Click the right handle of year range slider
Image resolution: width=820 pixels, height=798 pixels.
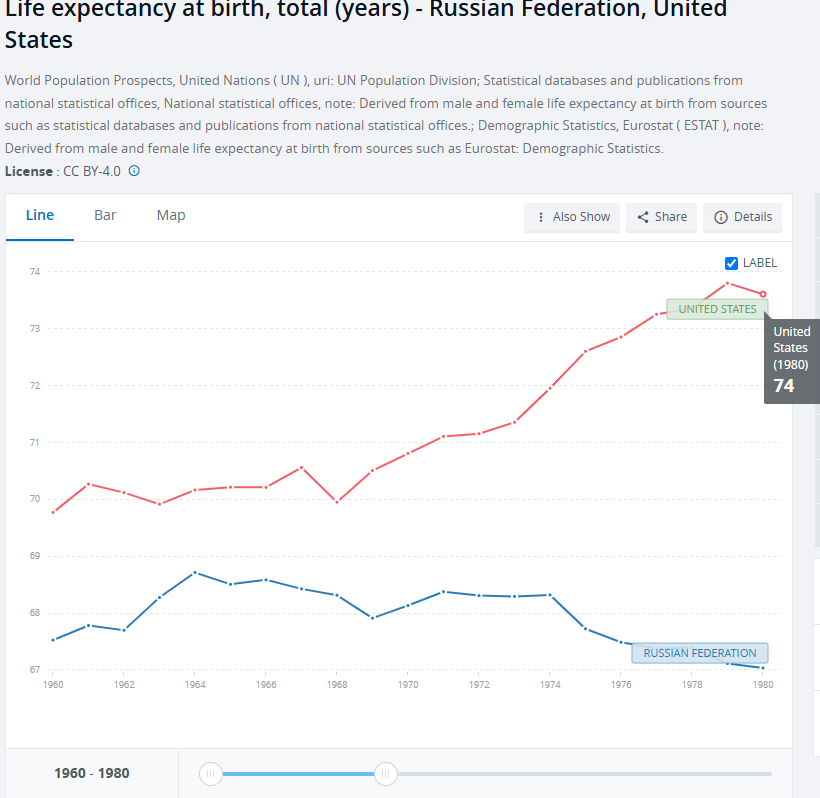386,773
